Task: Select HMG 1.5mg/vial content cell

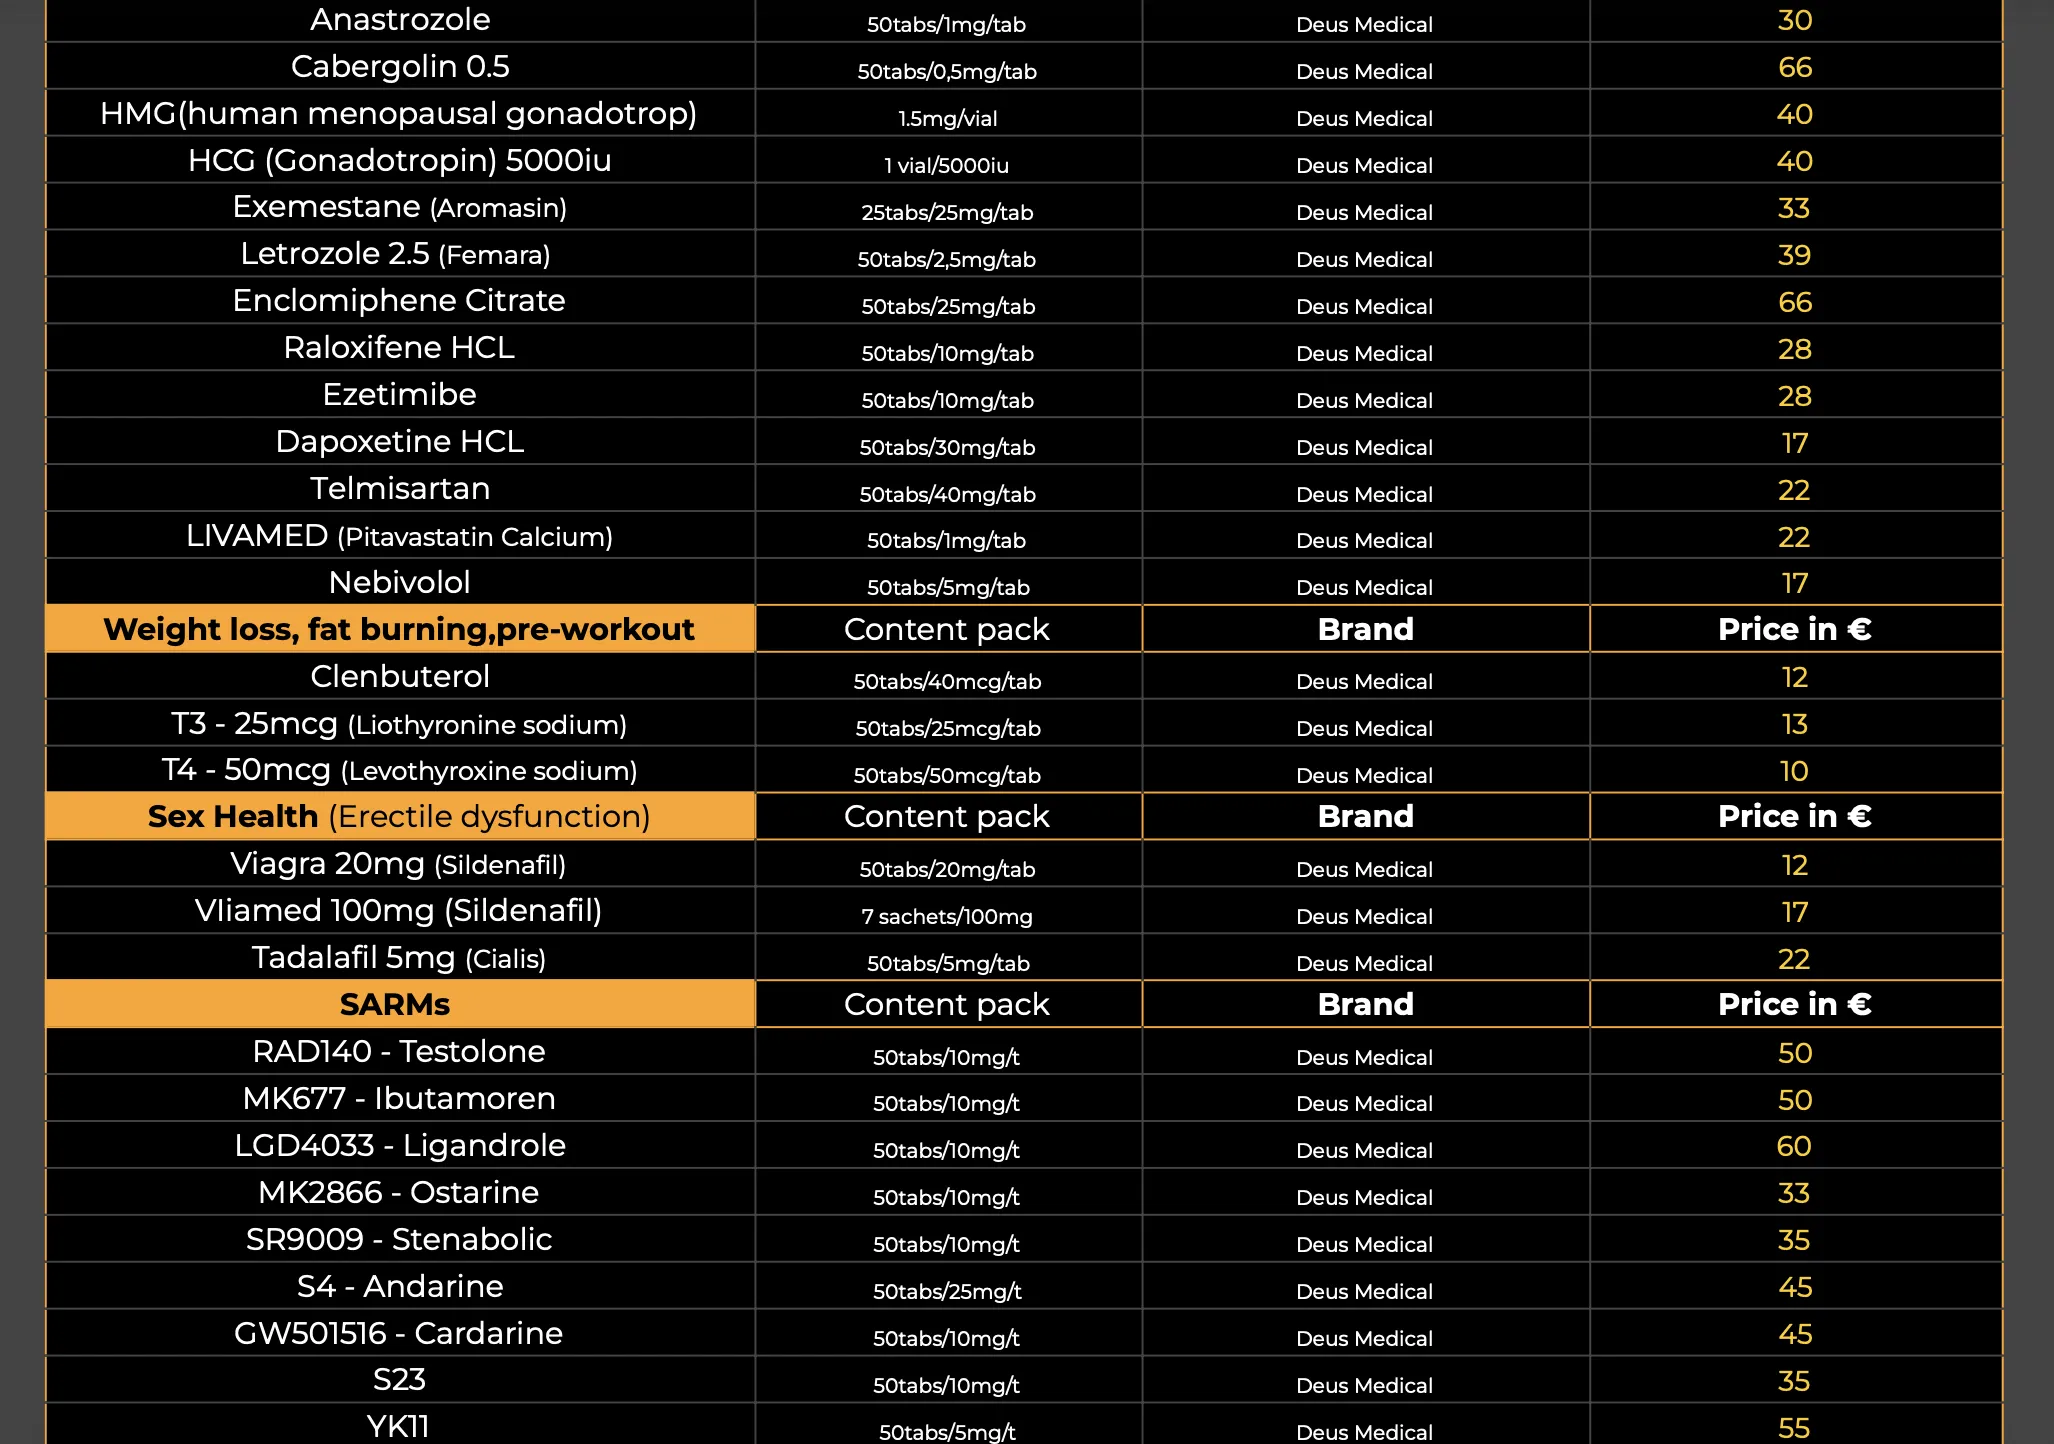Action: pos(947,119)
